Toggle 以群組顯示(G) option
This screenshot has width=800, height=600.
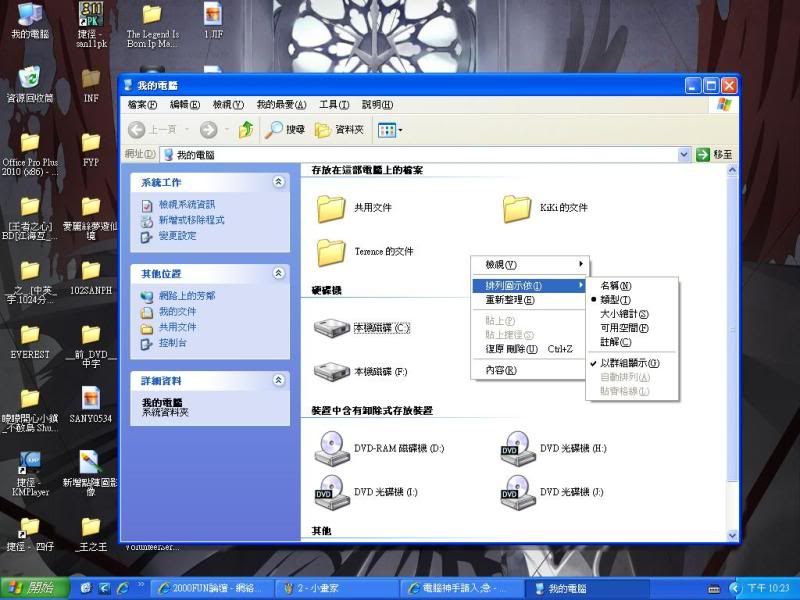tap(632, 363)
